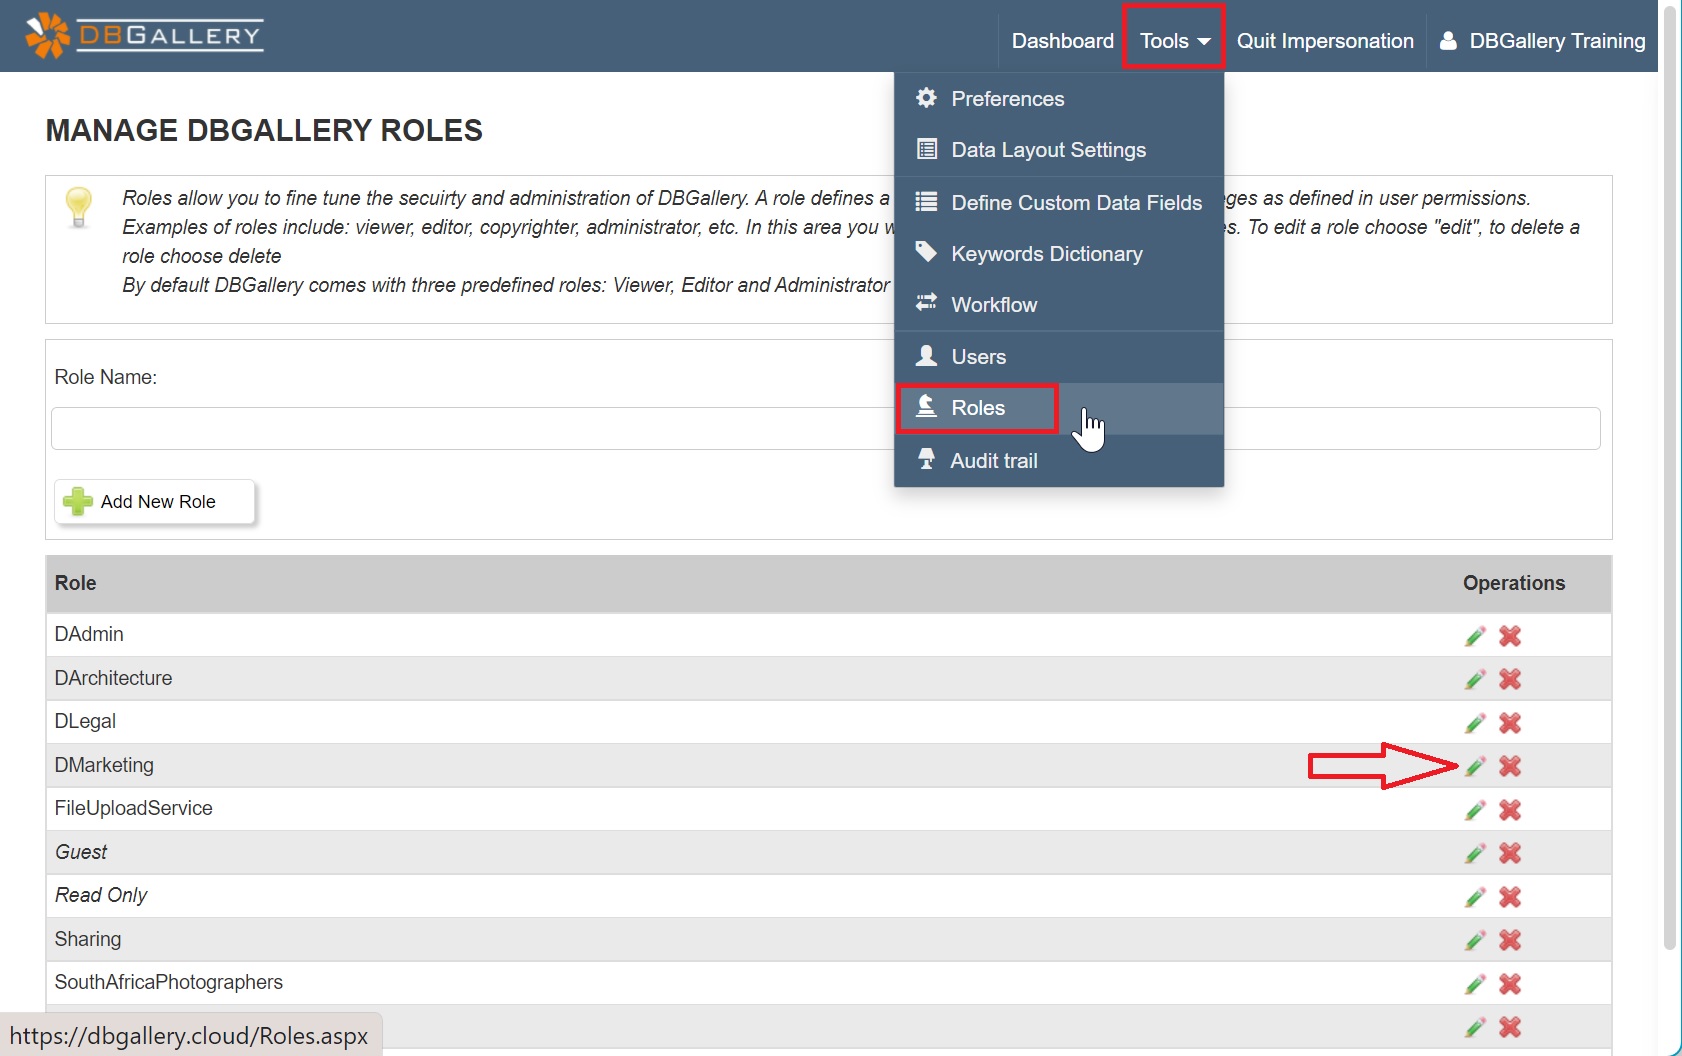1682x1056 pixels.
Task: Edit the DMarketing role
Action: point(1475,766)
